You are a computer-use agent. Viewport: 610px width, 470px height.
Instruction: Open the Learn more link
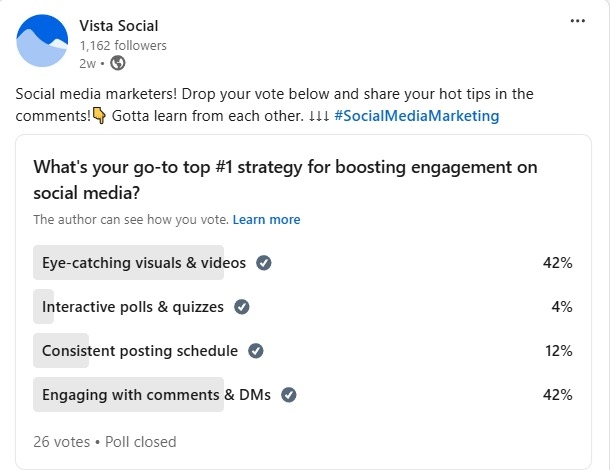(266, 219)
